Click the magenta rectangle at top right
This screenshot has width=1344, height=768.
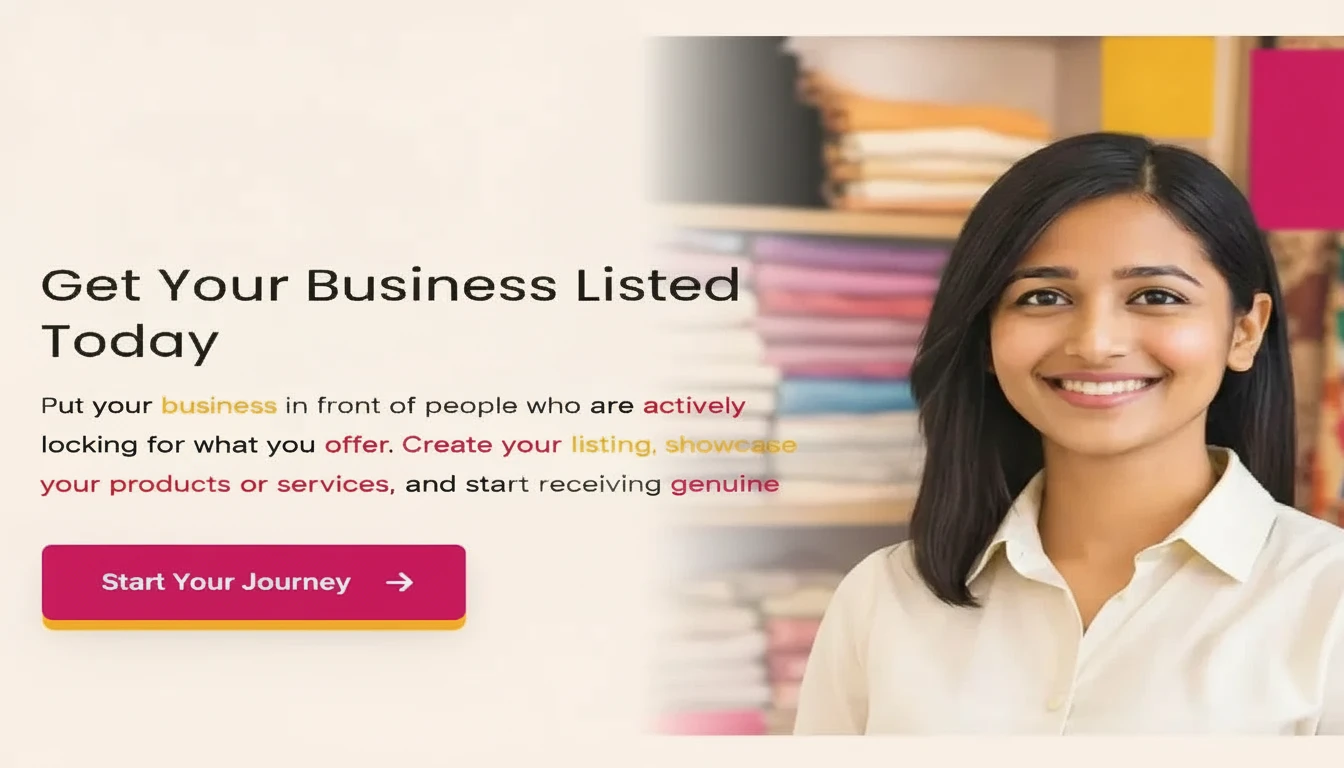(1296, 139)
